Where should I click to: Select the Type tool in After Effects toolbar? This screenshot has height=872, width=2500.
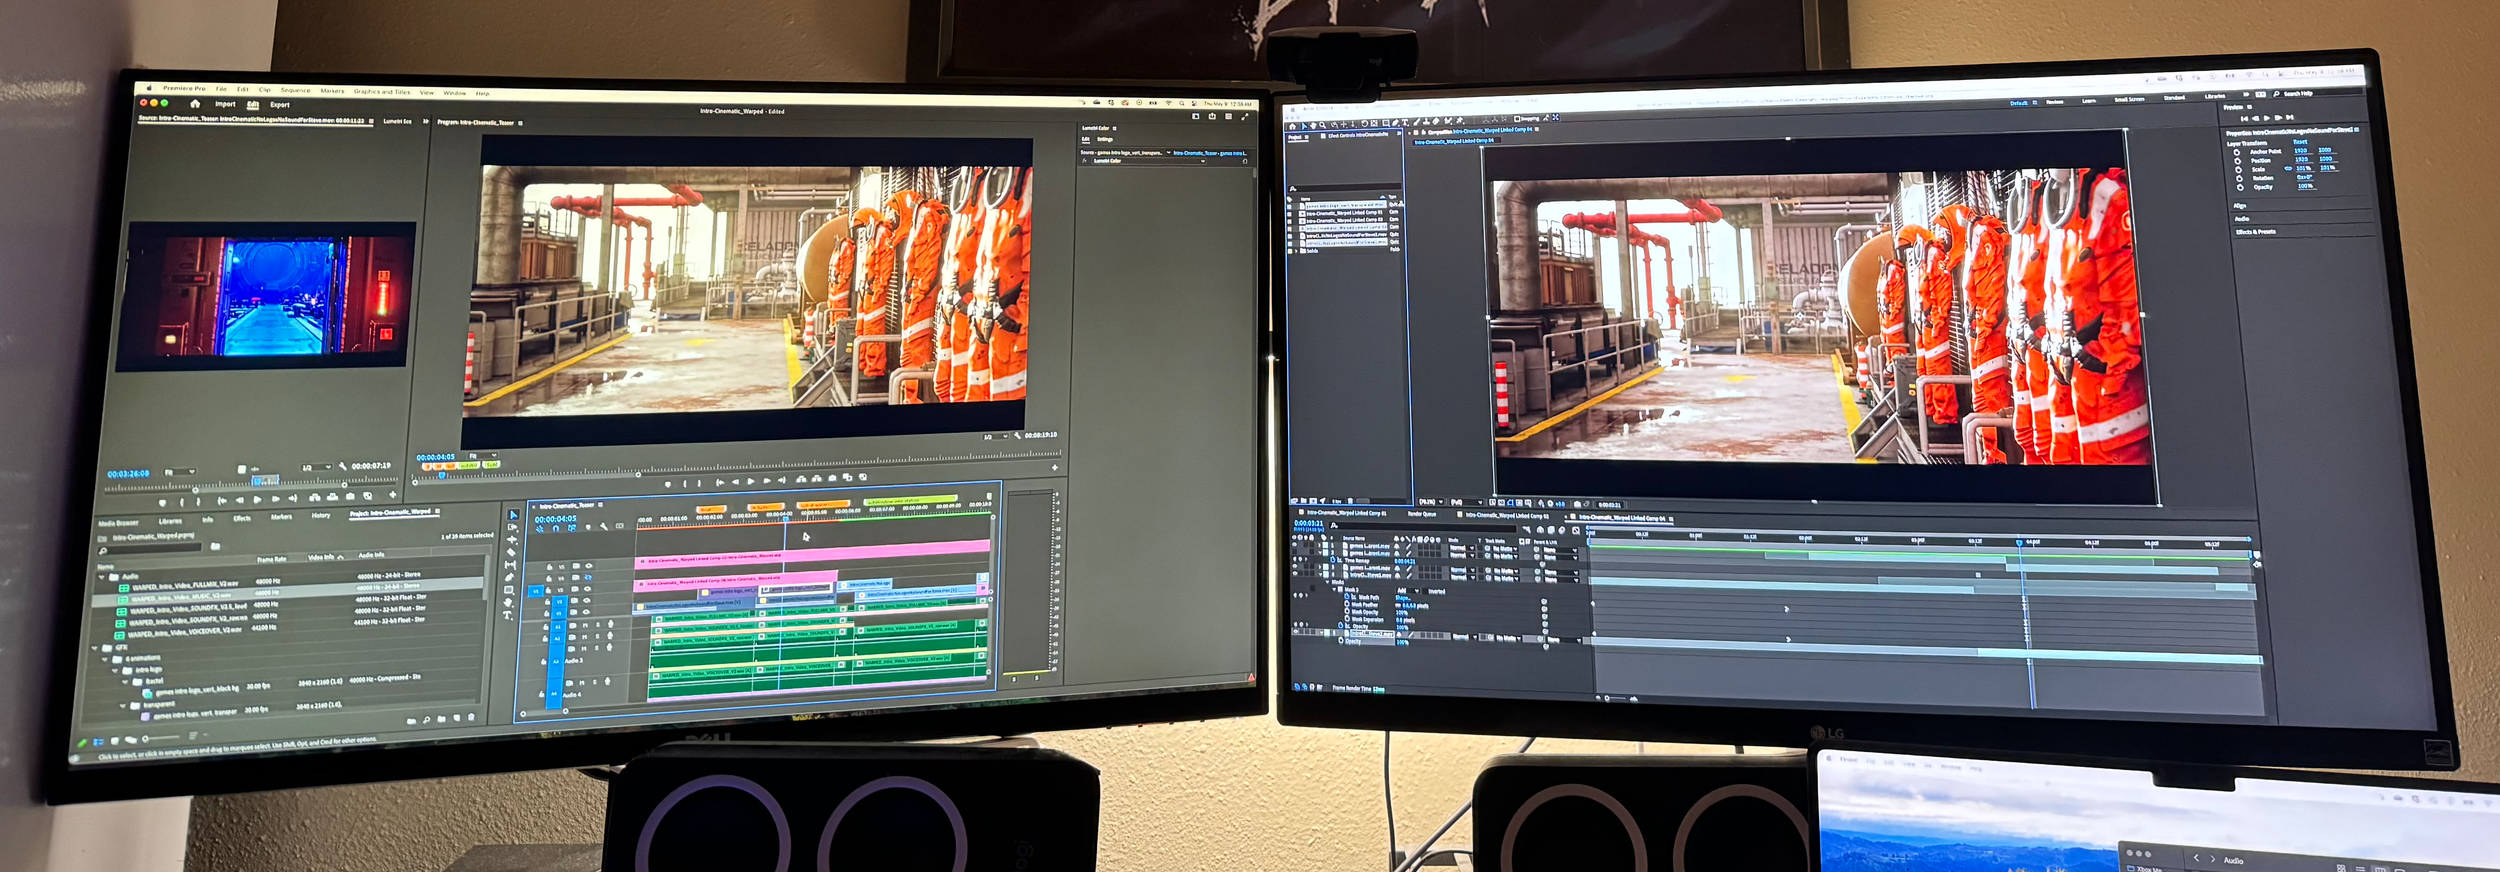point(1405,122)
